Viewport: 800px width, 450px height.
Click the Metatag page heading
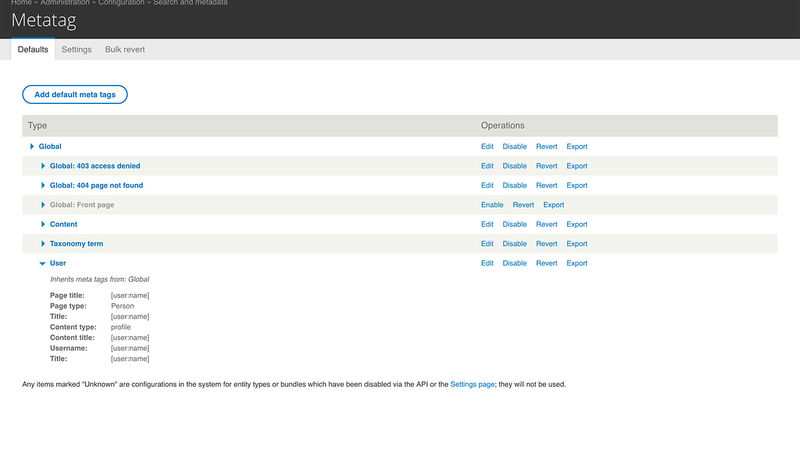tap(44, 20)
